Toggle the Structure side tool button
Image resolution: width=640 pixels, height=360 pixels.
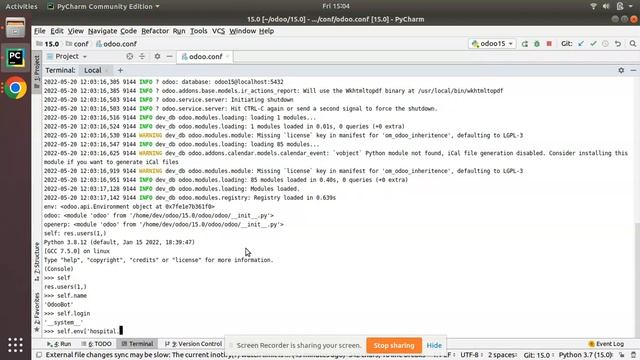(x=37, y=261)
